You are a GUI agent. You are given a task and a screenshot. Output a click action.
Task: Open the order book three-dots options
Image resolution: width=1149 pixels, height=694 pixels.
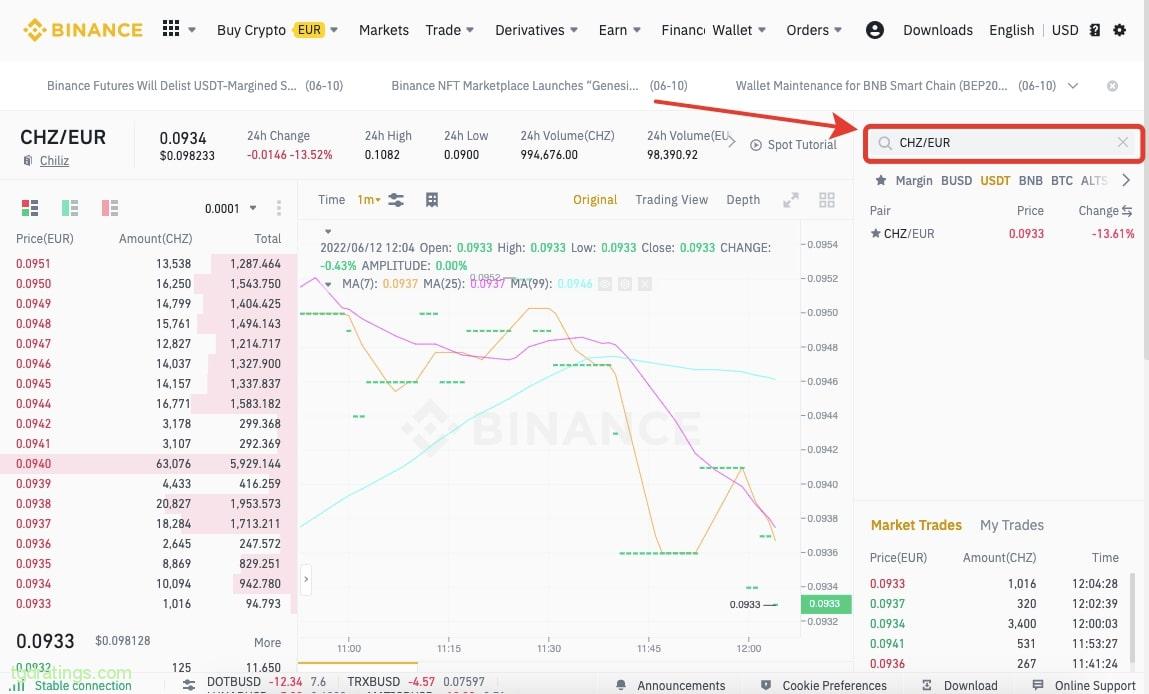pyautogui.click(x=278, y=208)
